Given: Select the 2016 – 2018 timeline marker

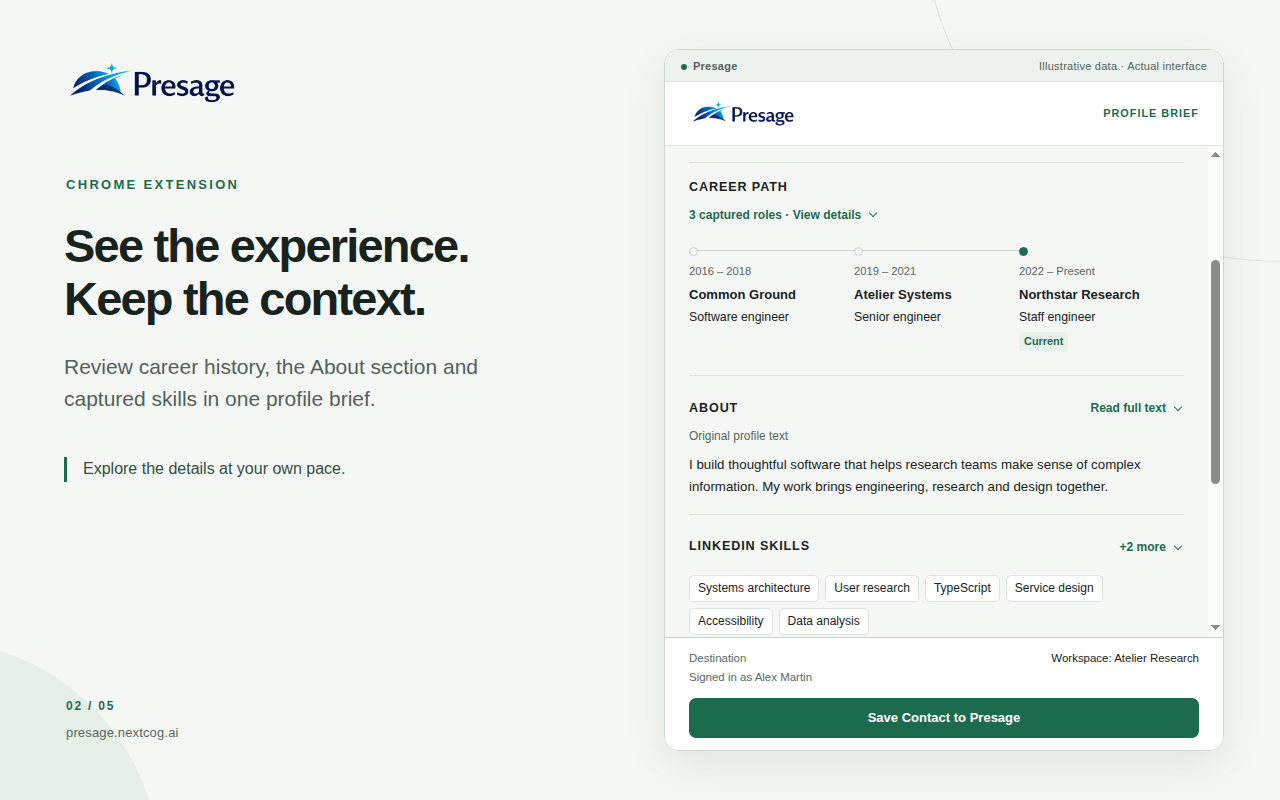Looking at the screenshot, I should pos(694,252).
